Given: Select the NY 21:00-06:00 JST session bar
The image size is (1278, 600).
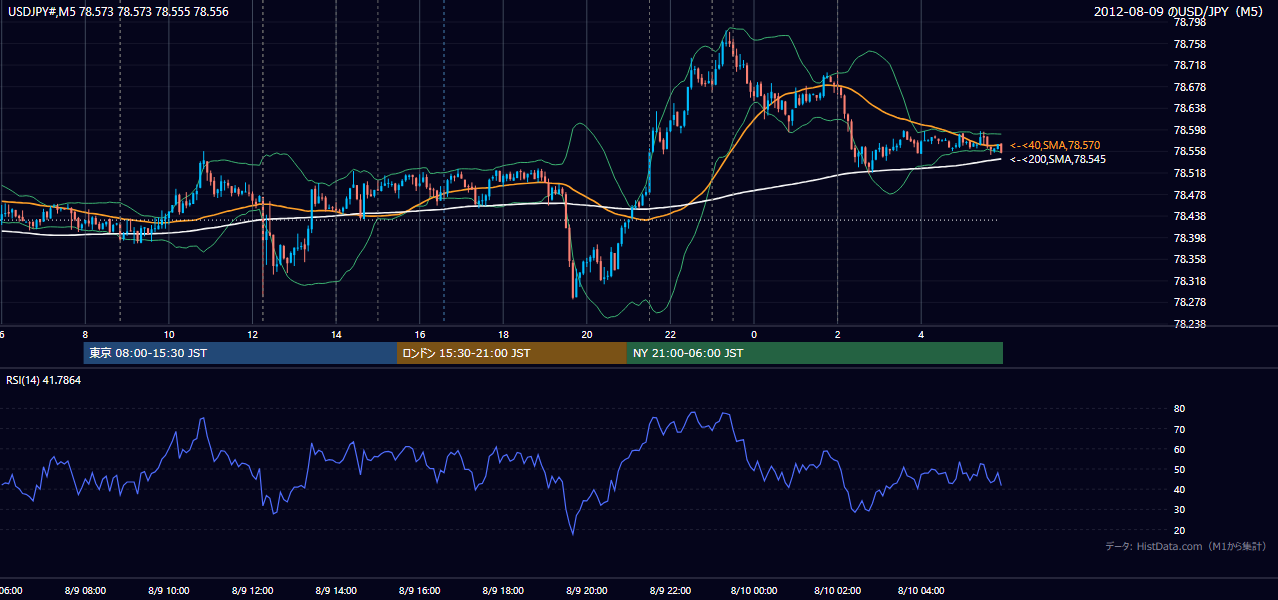Looking at the screenshot, I should [815, 353].
